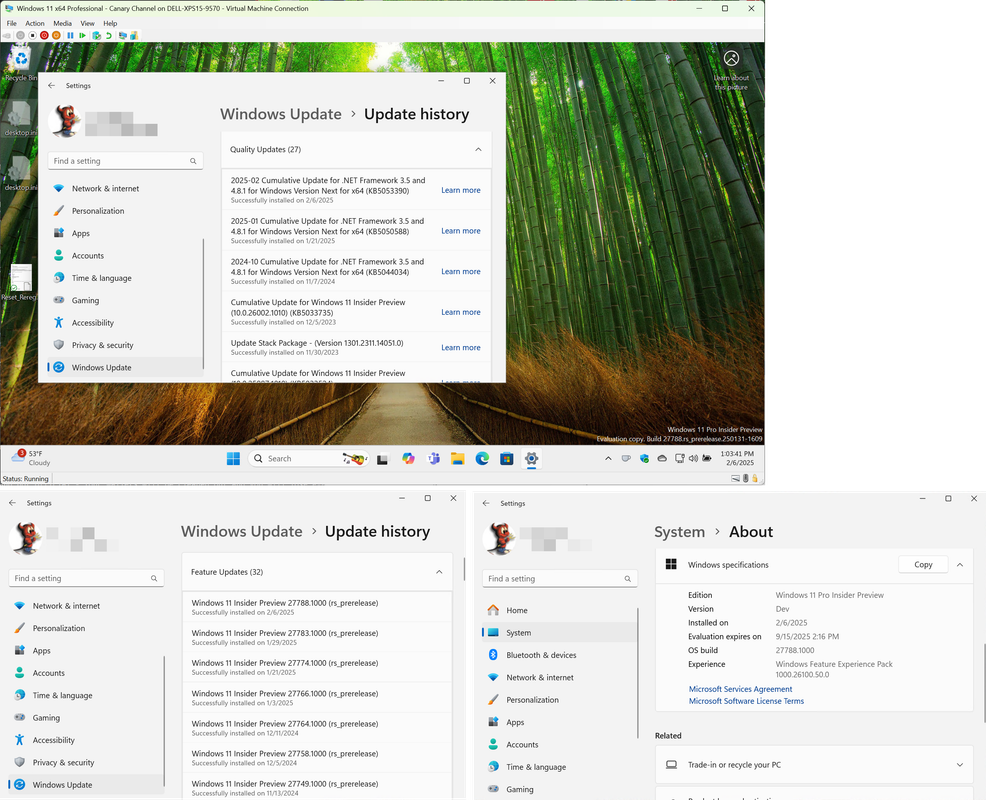Open Time & language in About window sidebar

(560, 767)
